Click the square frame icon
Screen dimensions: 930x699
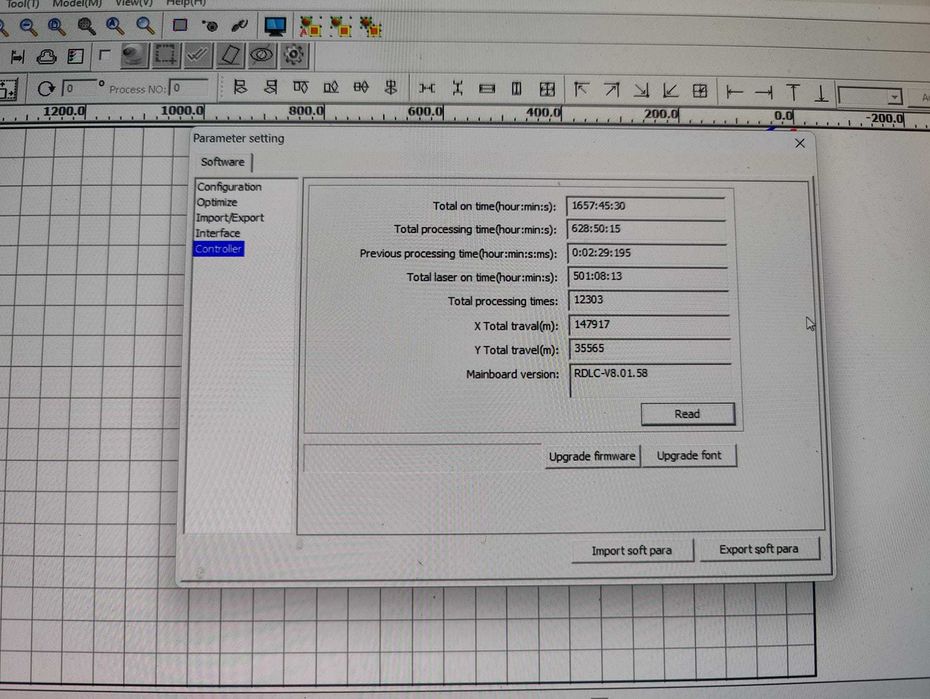point(180,25)
